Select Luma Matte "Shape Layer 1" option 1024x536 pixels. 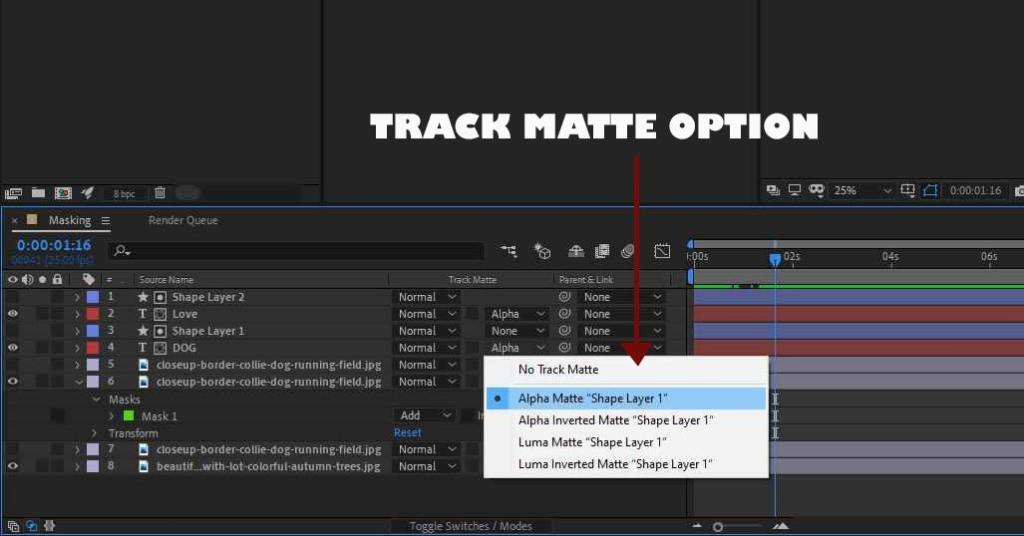[x=592, y=442]
